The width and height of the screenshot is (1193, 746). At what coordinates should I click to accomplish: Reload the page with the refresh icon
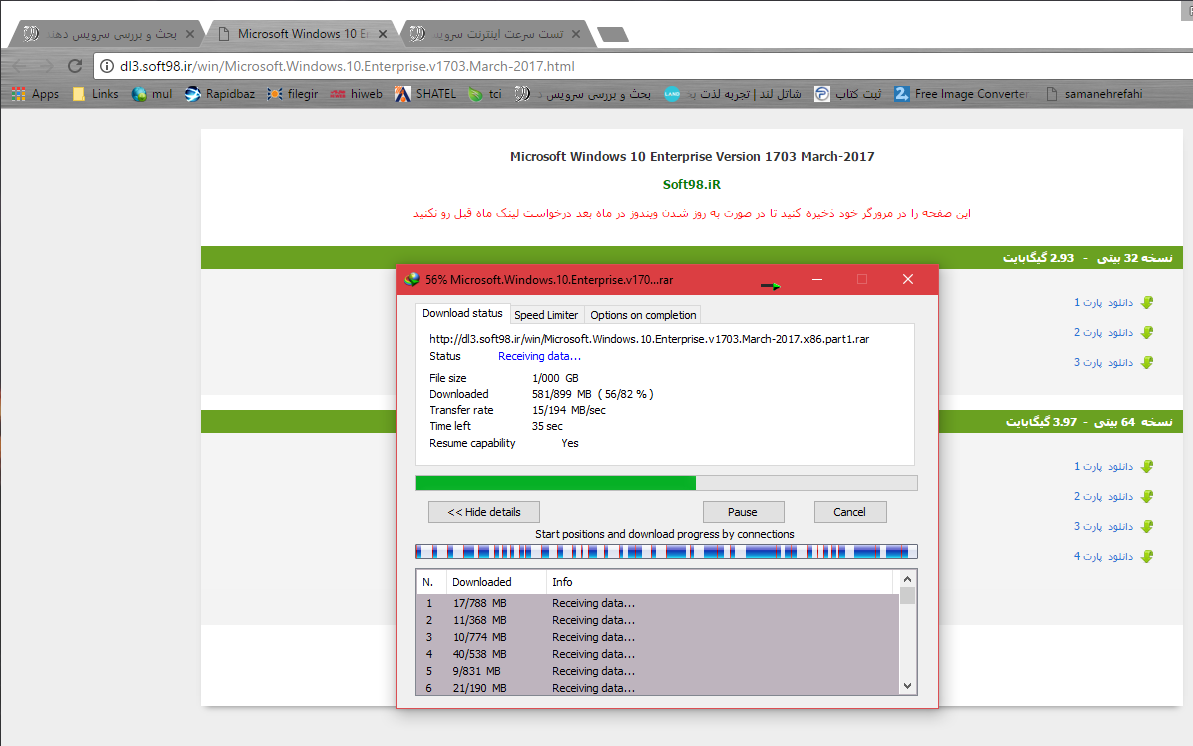click(75, 66)
